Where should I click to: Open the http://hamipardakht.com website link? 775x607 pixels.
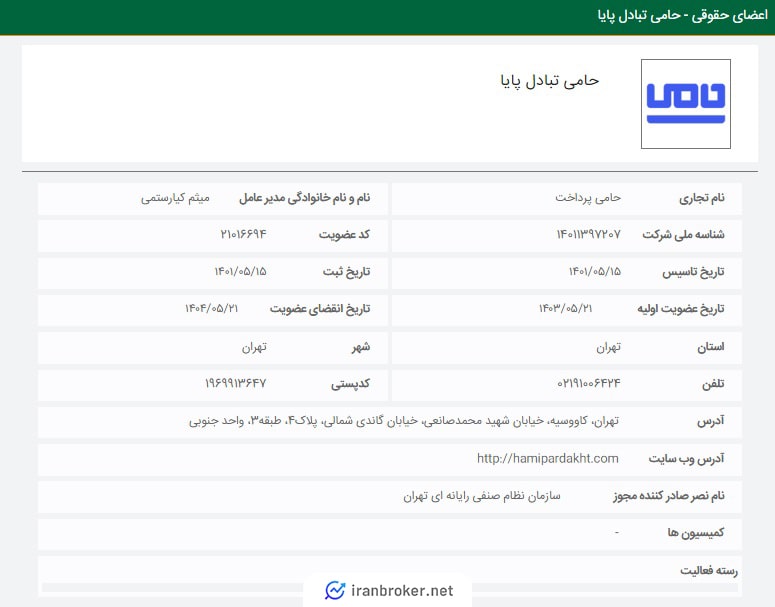click(548, 459)
